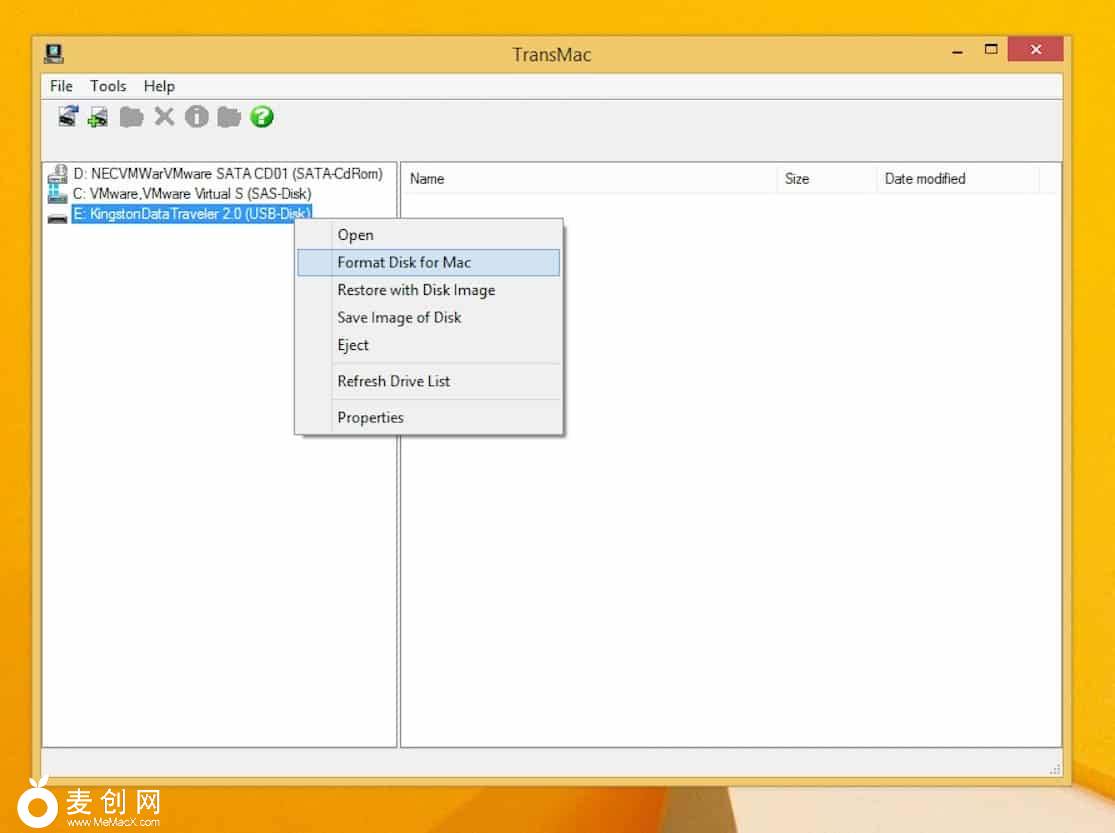Click the first grey folder toolbar icon

coord(131,117)
